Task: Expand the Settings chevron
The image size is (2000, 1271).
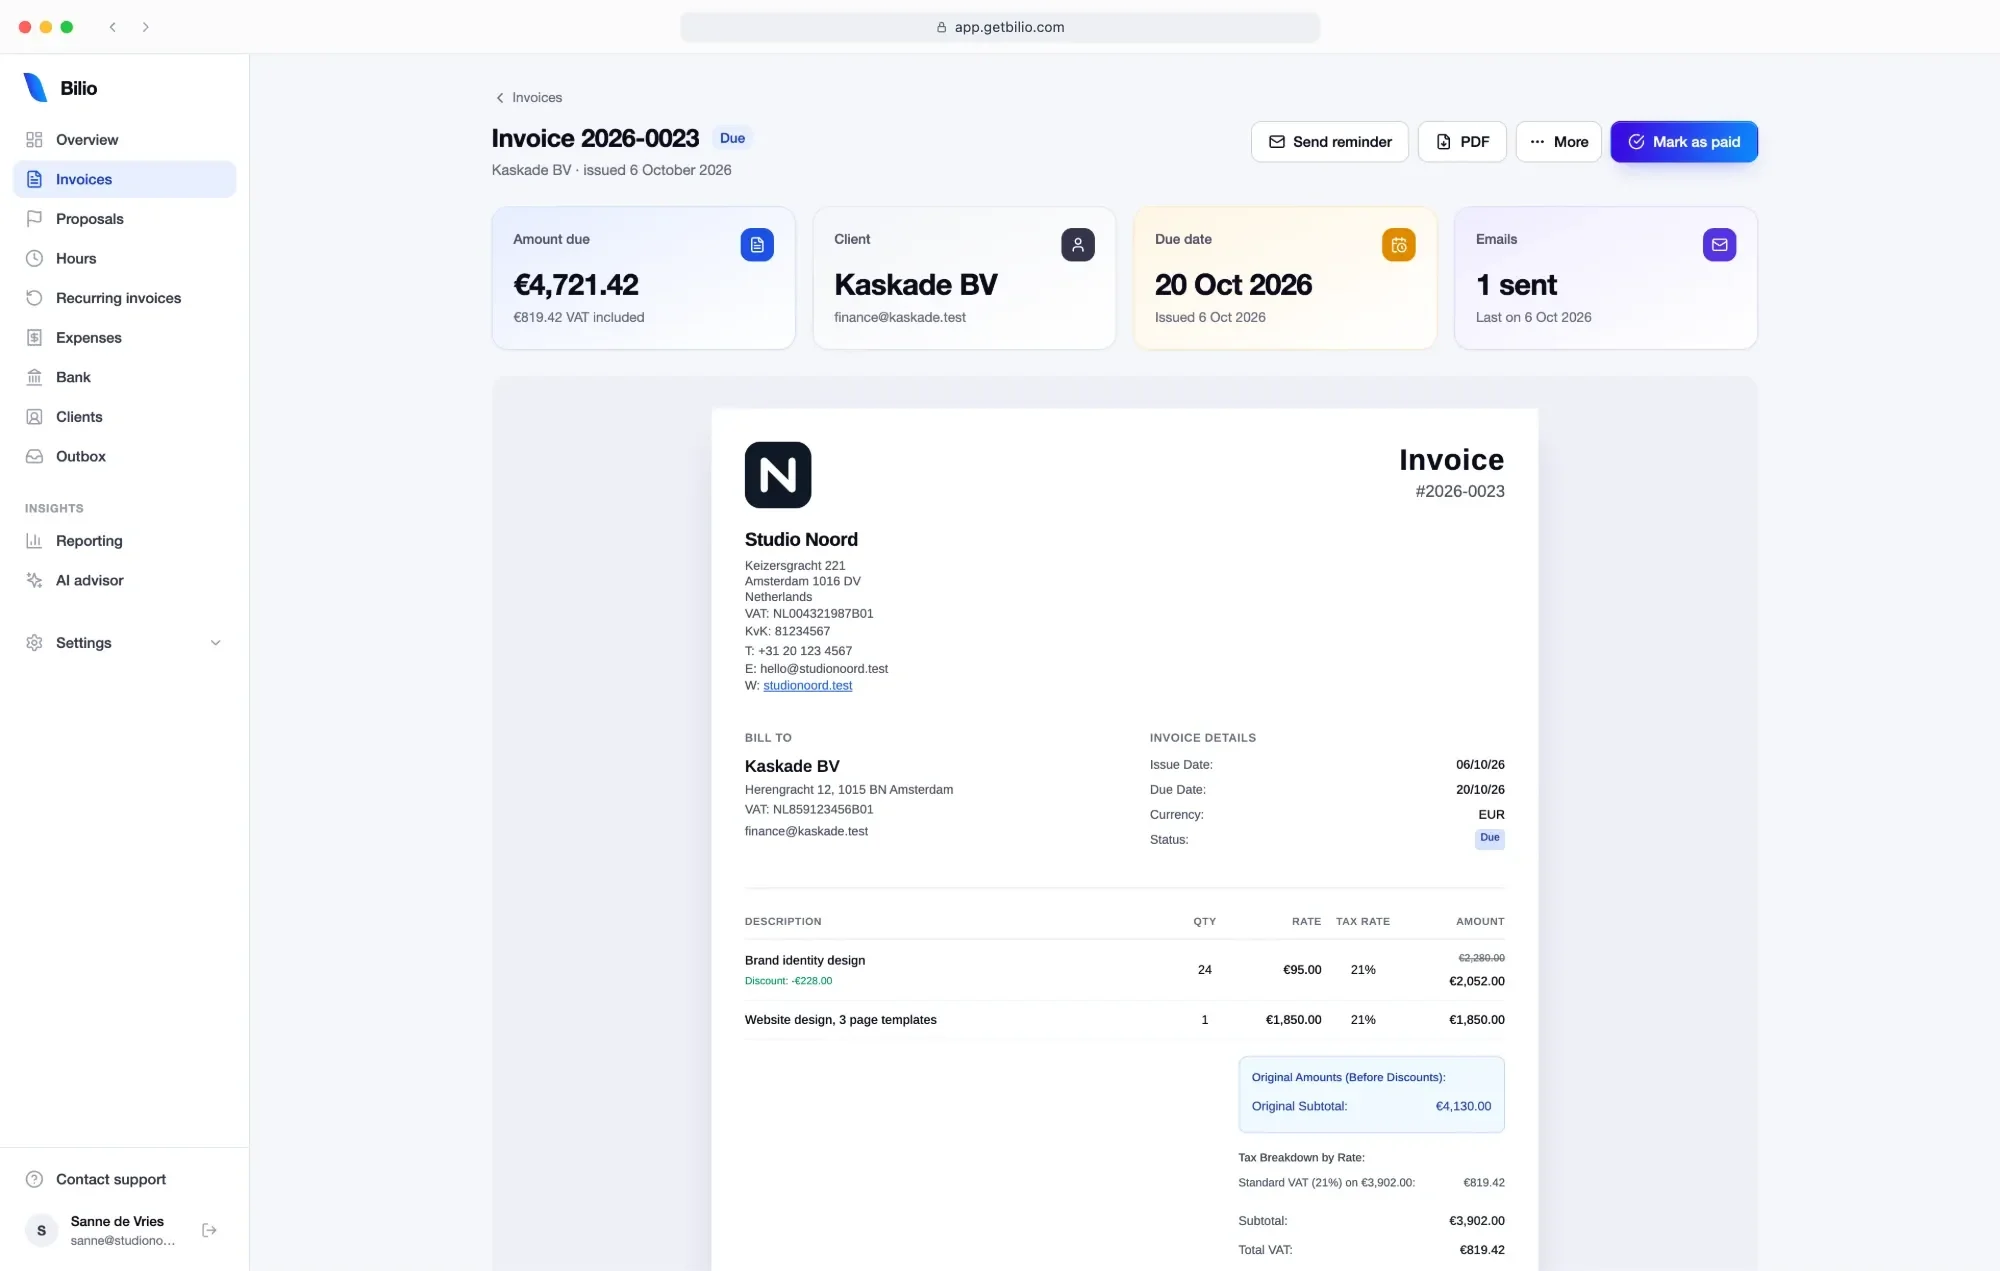Action: pos(215,643)
